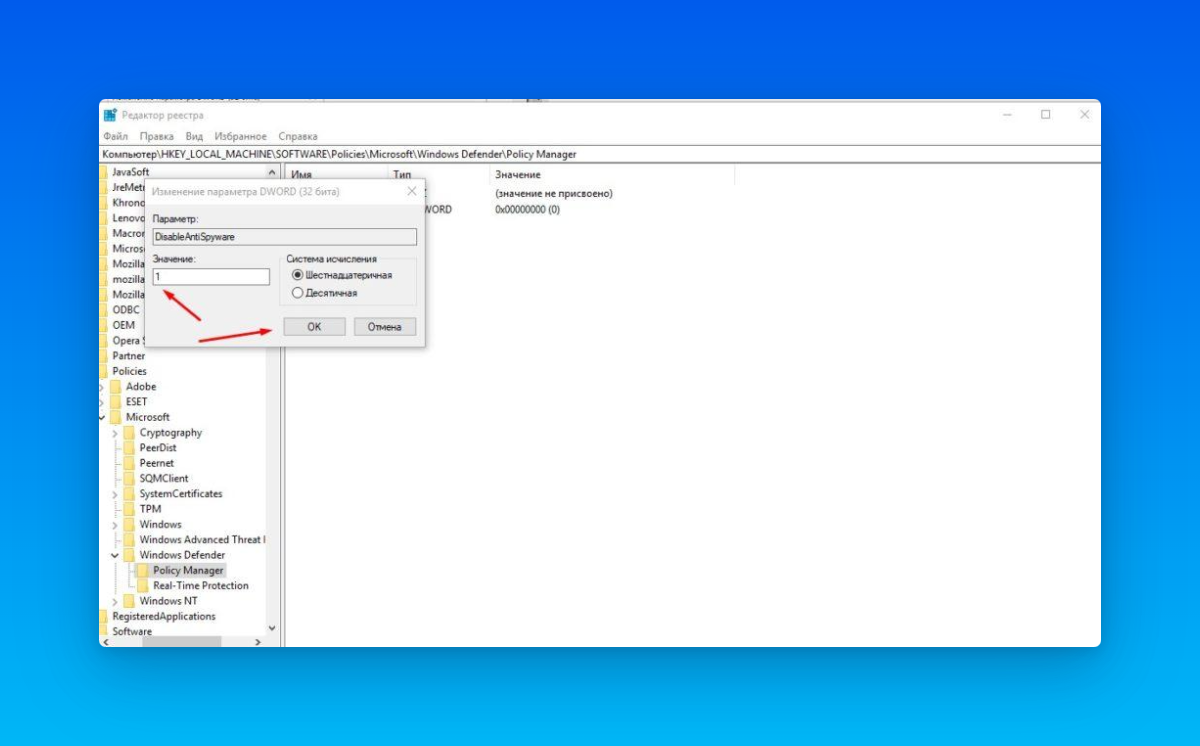Click the registry path address bar
Image resolution: width=1200 pixels, height=746 pixels.
(600, 154)
